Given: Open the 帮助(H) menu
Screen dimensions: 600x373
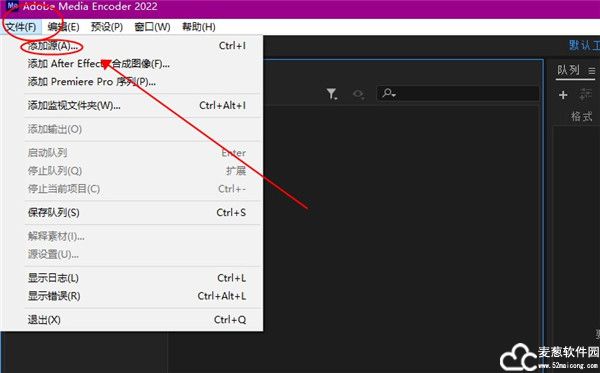Looking at the screenshot, I should [199, 27].
